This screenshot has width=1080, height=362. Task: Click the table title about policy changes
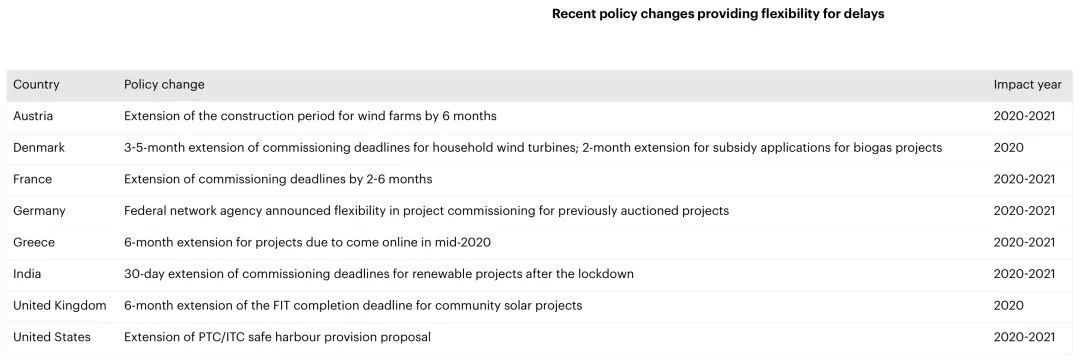coord(718,14)
